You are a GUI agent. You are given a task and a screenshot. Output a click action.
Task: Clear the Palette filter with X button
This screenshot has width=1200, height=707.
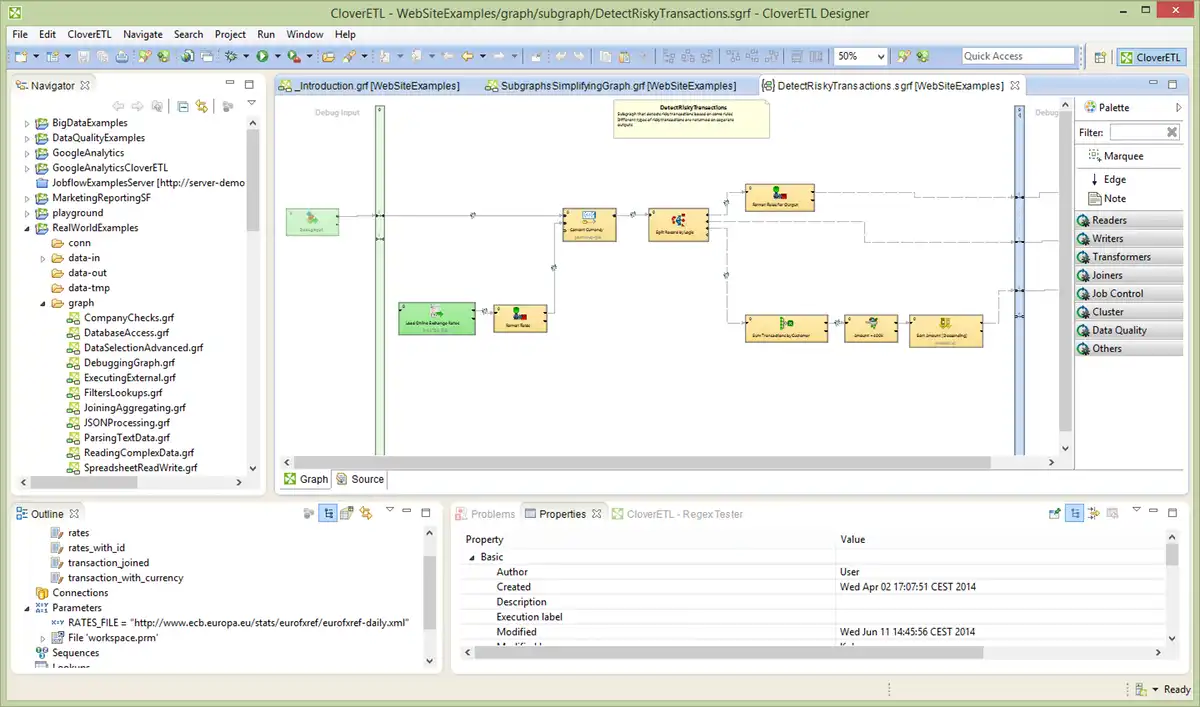pos(1172,132)
